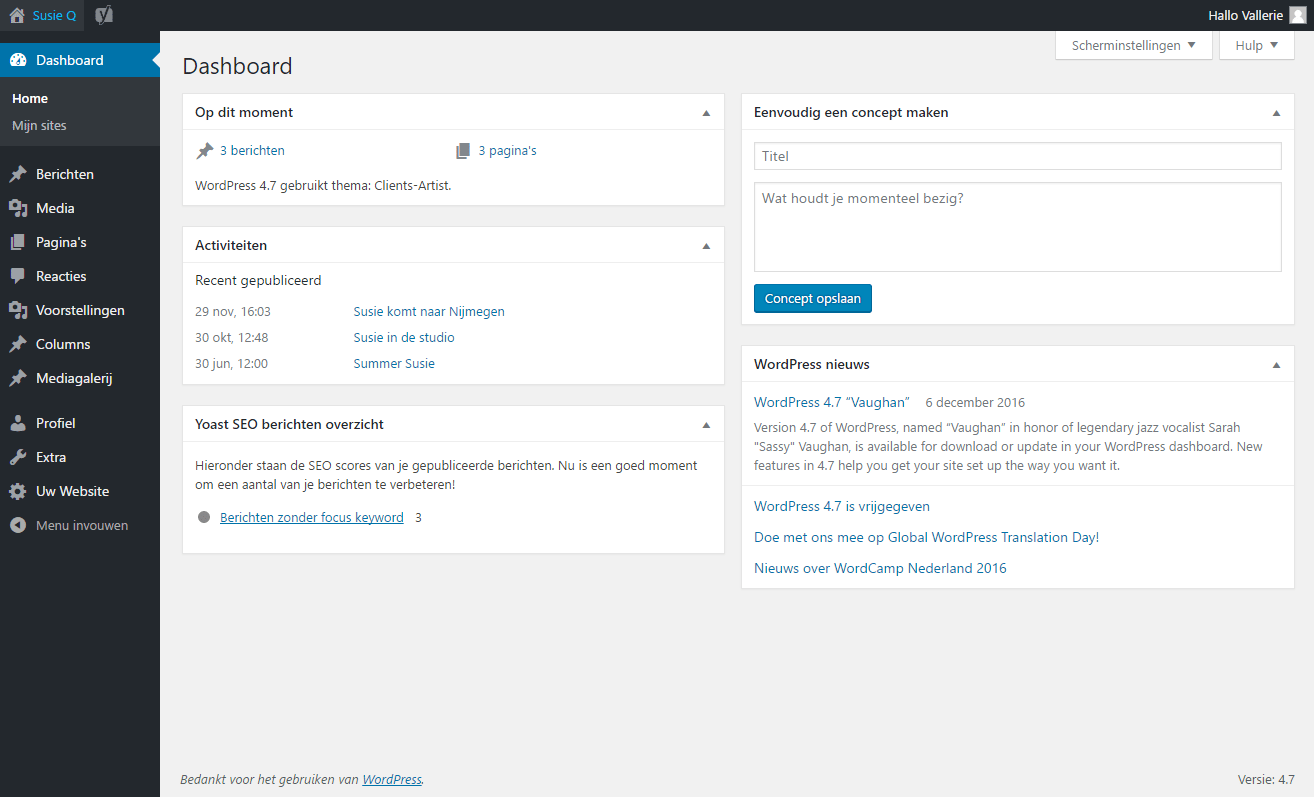The width and height of the screenshot is (1314, 797).
Task: Click the Voorstellingen sidebar icon
Action: [x=18, y=310]
